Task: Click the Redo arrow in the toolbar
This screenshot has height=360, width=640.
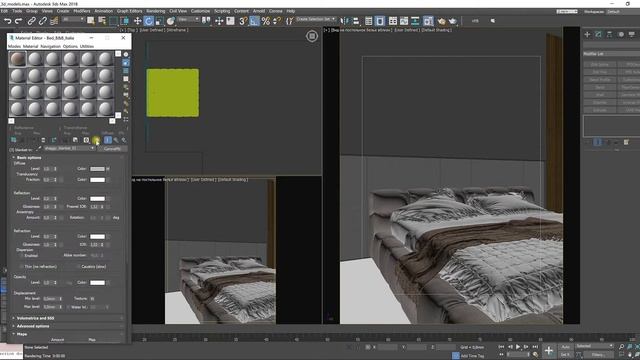Action: [x=18, y=21]
